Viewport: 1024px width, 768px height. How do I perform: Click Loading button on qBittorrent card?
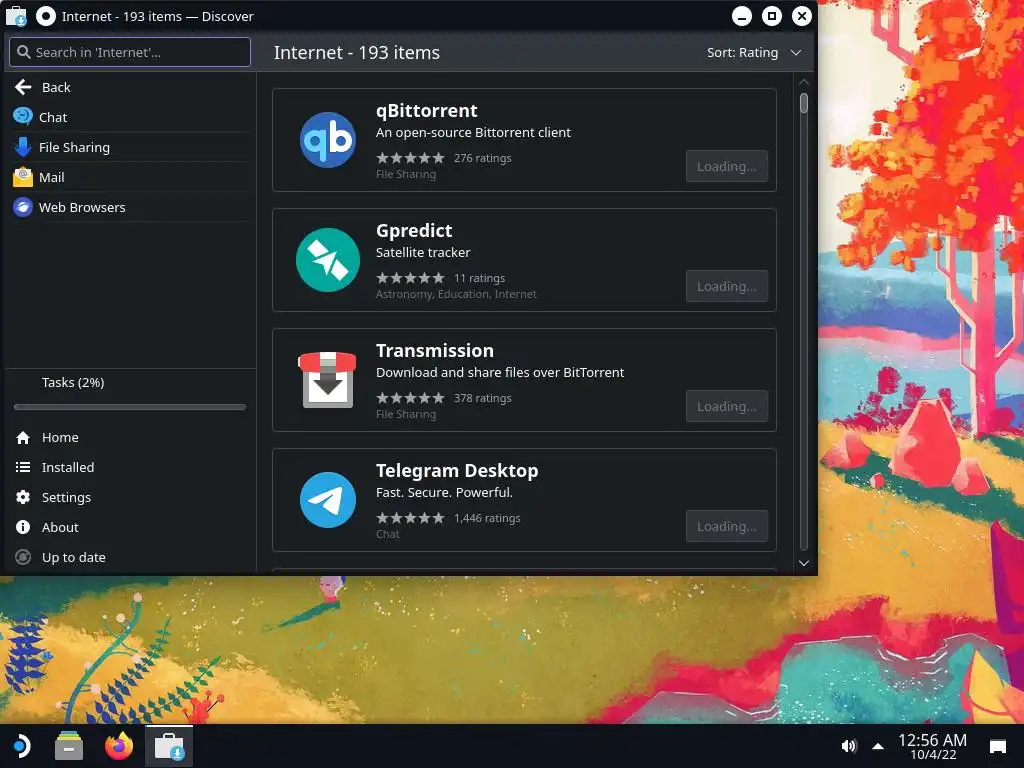click(727, 167)
